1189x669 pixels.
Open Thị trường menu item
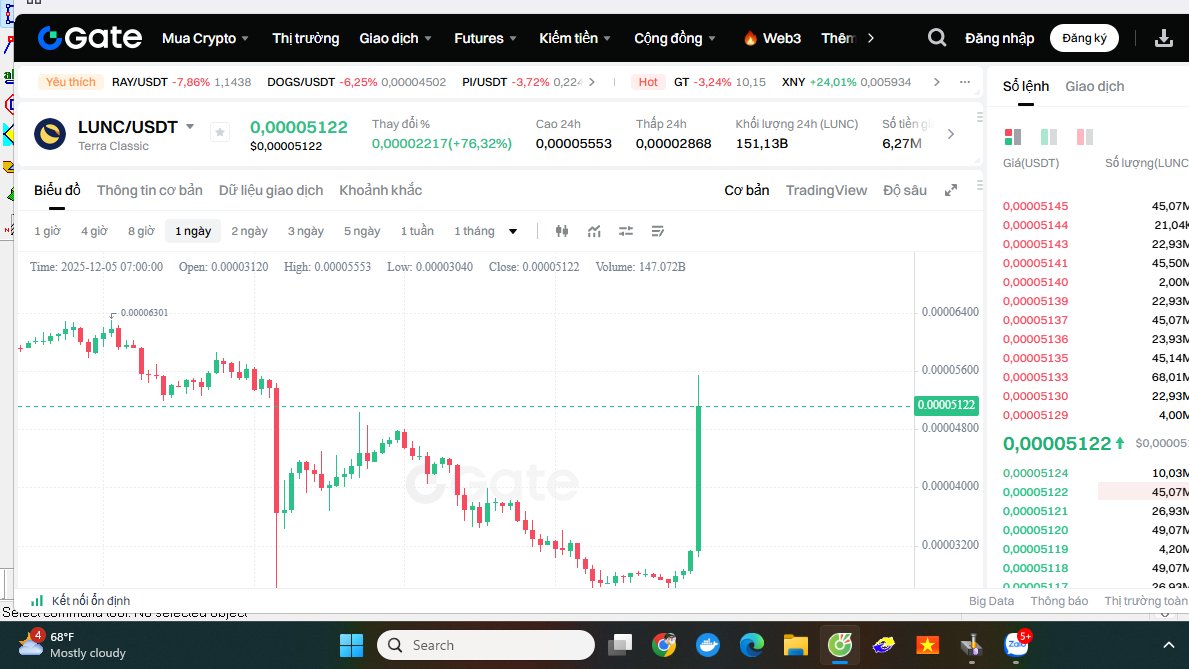(306, 38)
